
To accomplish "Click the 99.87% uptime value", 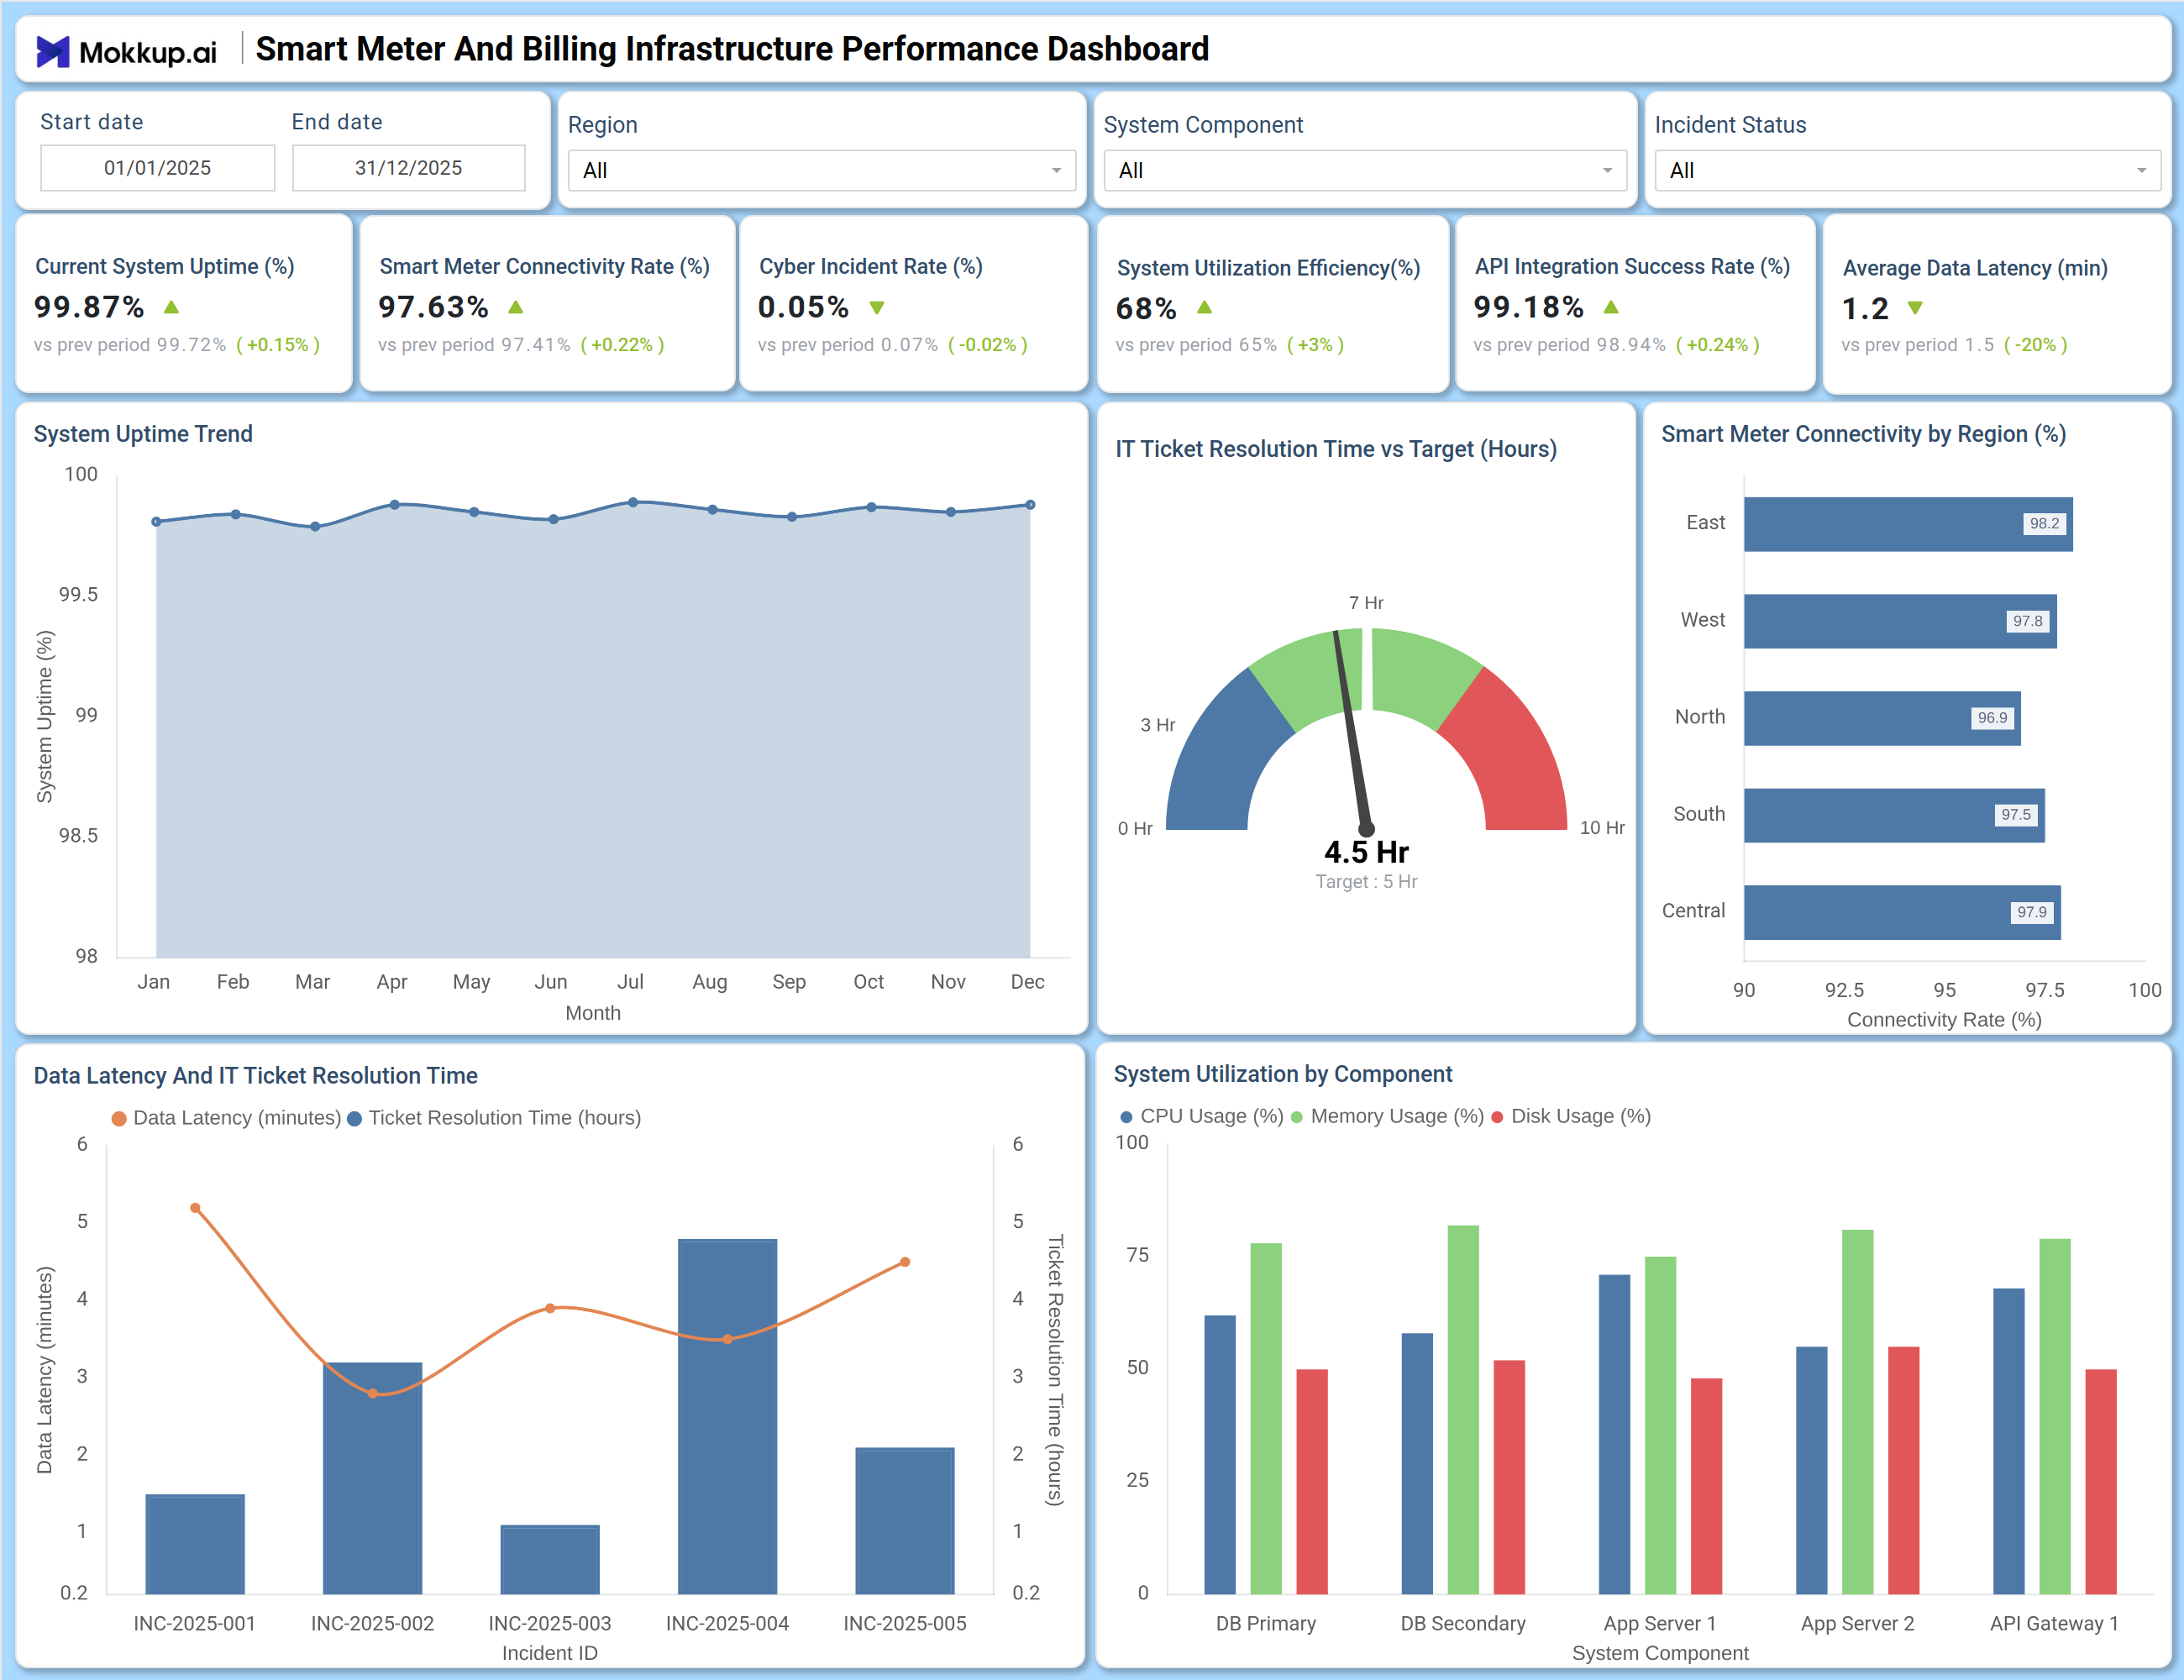I will 89,307.
